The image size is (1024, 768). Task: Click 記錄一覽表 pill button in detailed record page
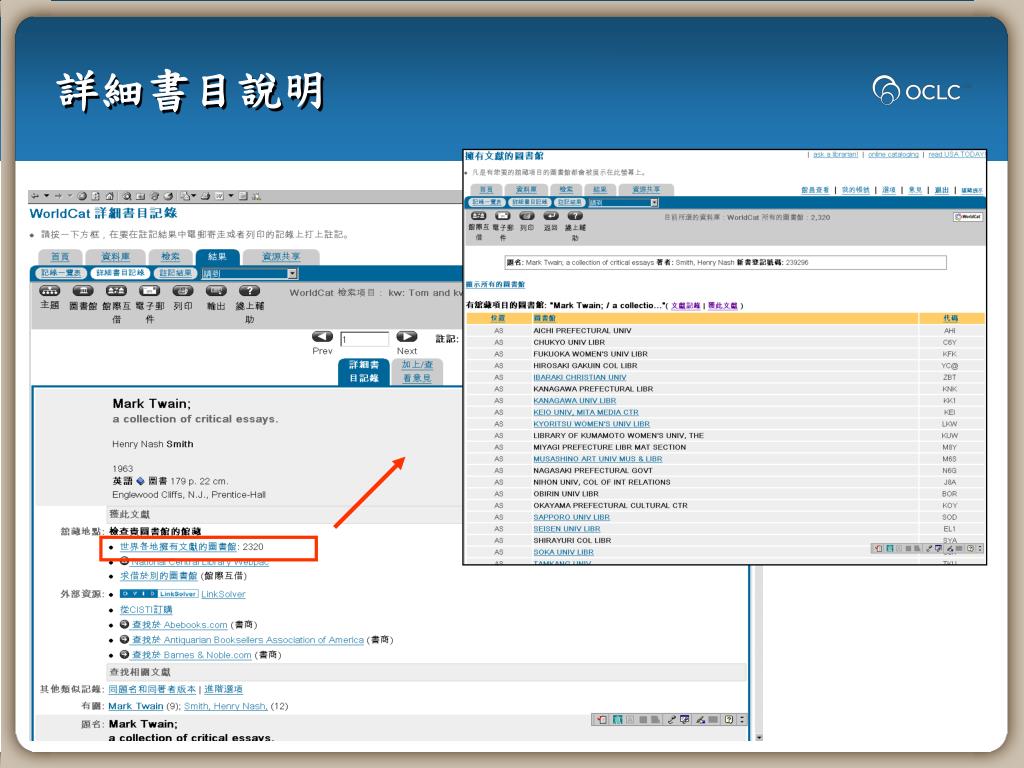61,273
